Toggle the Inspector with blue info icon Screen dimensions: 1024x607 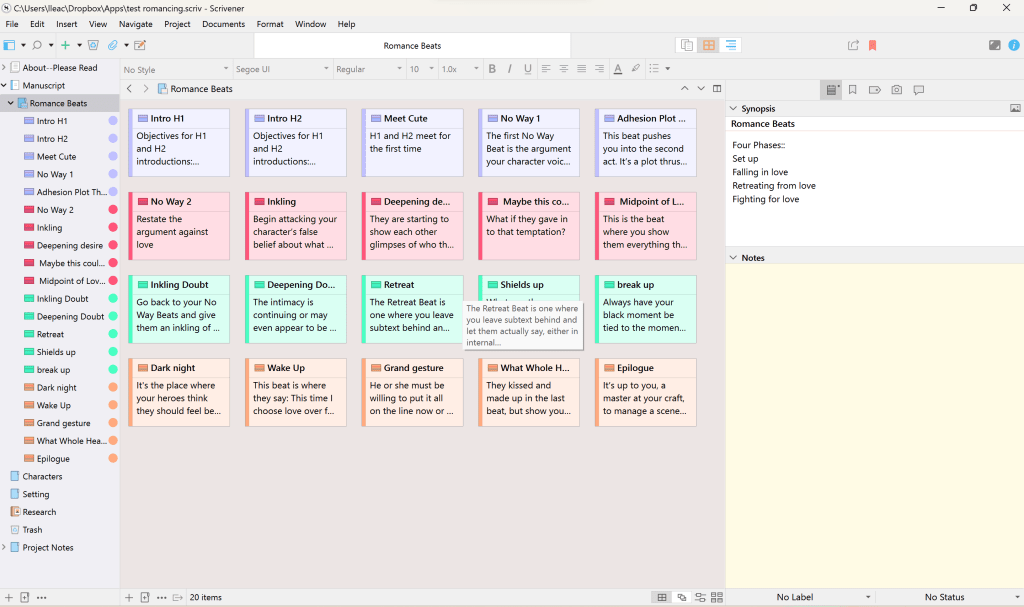pos(1014,45)
